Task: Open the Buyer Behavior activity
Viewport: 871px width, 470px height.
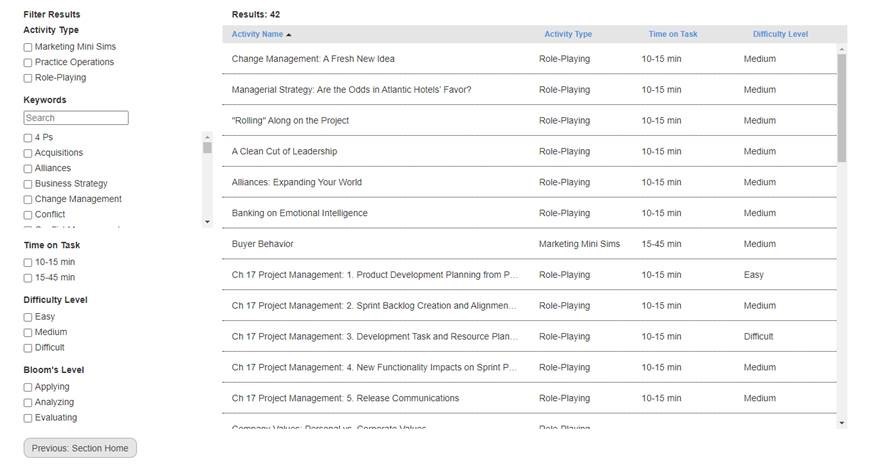Action: click(x=262, y=244)
